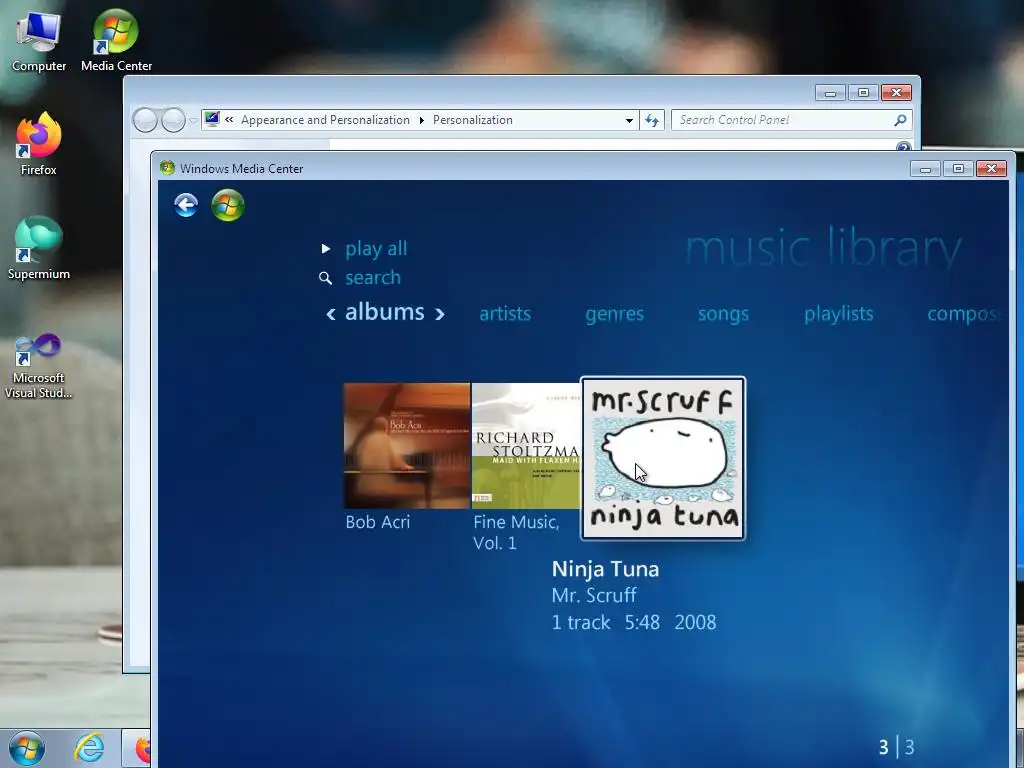Open the Ninja Tuna album cover
This screenshot has width=1024, height=768.
click(x=663, y=458)
